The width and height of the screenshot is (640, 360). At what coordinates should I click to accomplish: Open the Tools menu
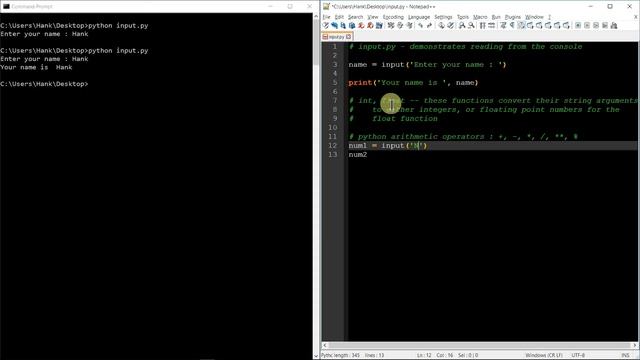point(463,17)
